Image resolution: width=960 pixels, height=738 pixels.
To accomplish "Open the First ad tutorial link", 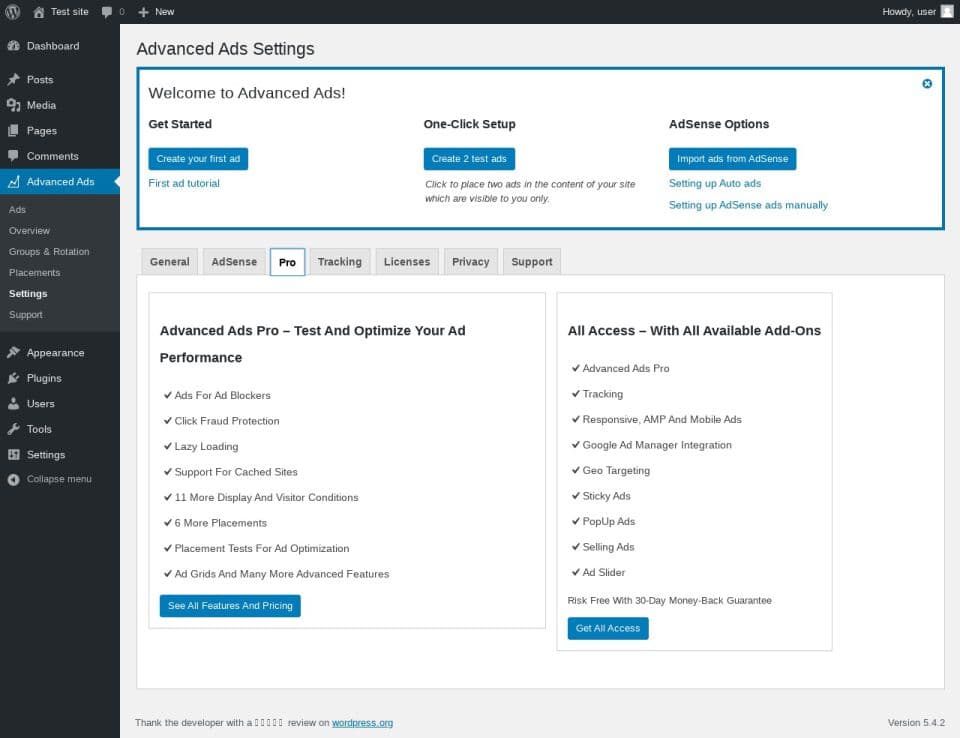I will coord(184,183).
